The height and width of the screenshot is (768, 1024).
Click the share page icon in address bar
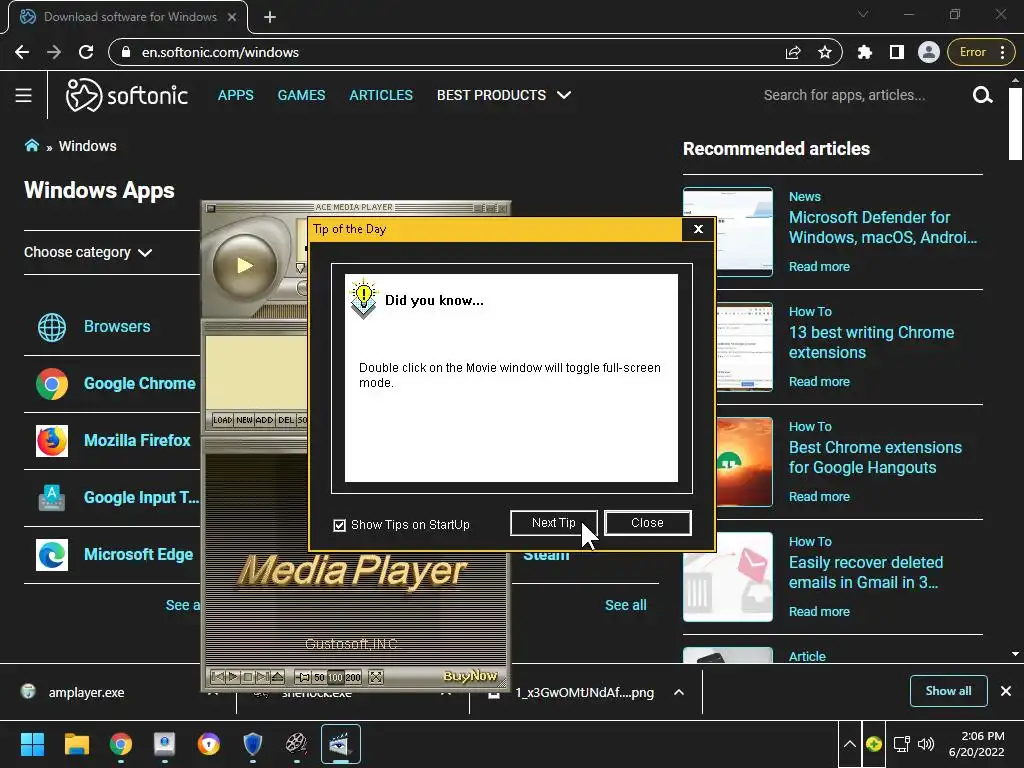click(793, 52)
